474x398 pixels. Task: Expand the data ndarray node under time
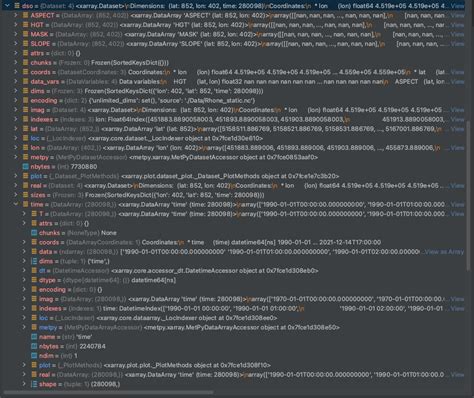pyautogui.click(x=24, y=252)
